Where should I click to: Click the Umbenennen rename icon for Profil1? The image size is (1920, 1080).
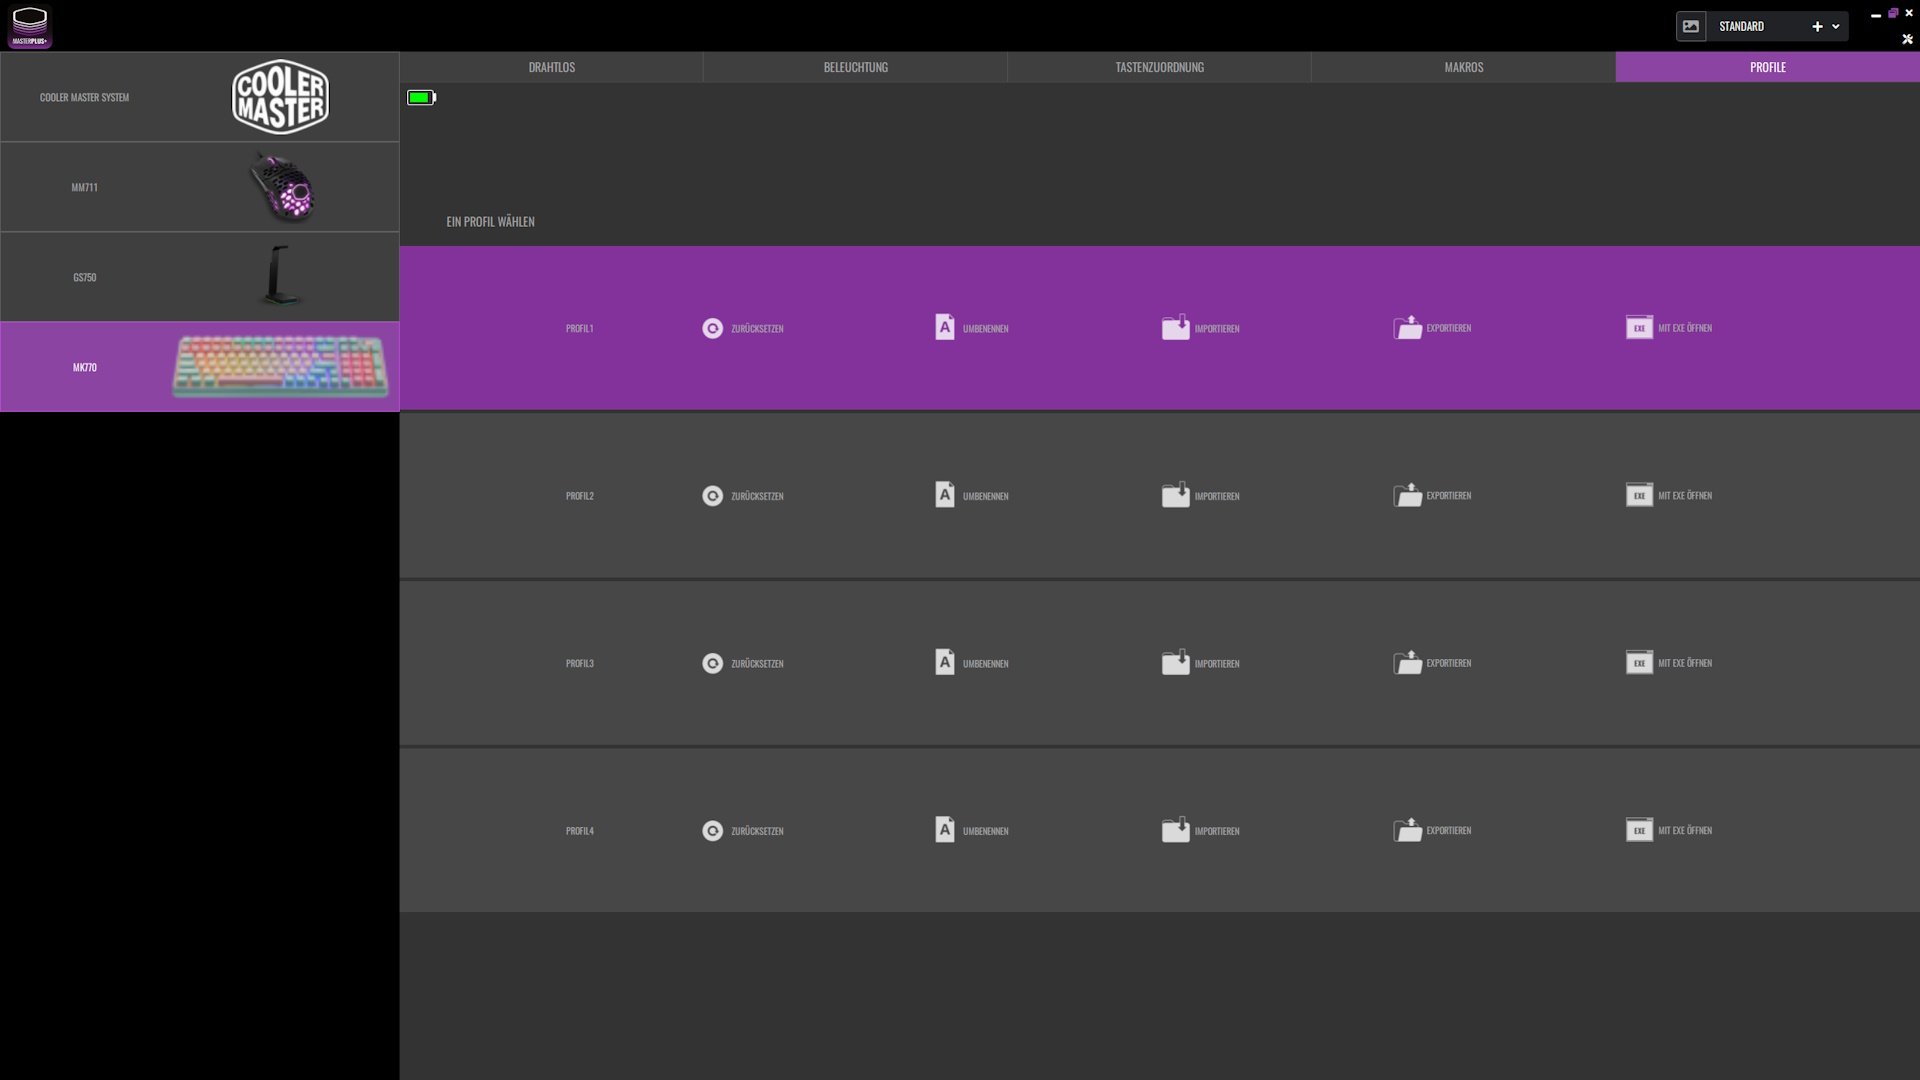coord(944,327)
